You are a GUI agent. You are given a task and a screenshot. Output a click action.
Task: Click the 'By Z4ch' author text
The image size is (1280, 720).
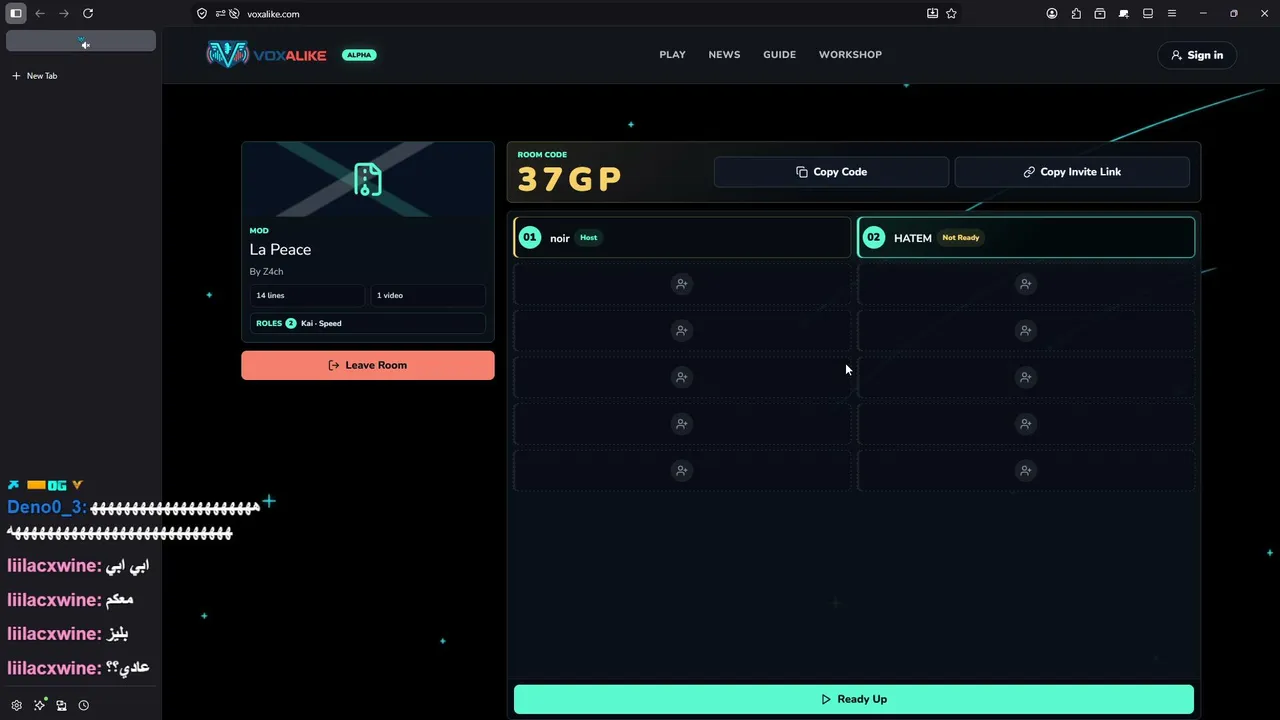pyautogui.click(x=266, y=272)
